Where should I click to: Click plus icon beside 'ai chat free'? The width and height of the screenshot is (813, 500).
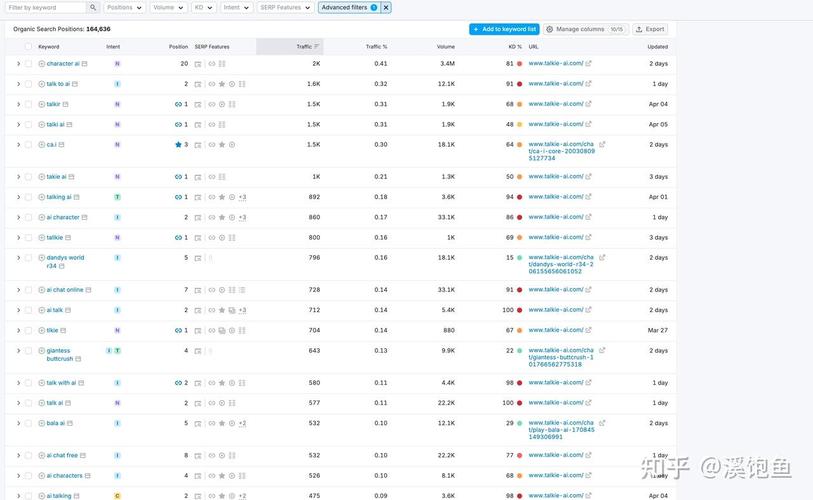pos(41,455)
